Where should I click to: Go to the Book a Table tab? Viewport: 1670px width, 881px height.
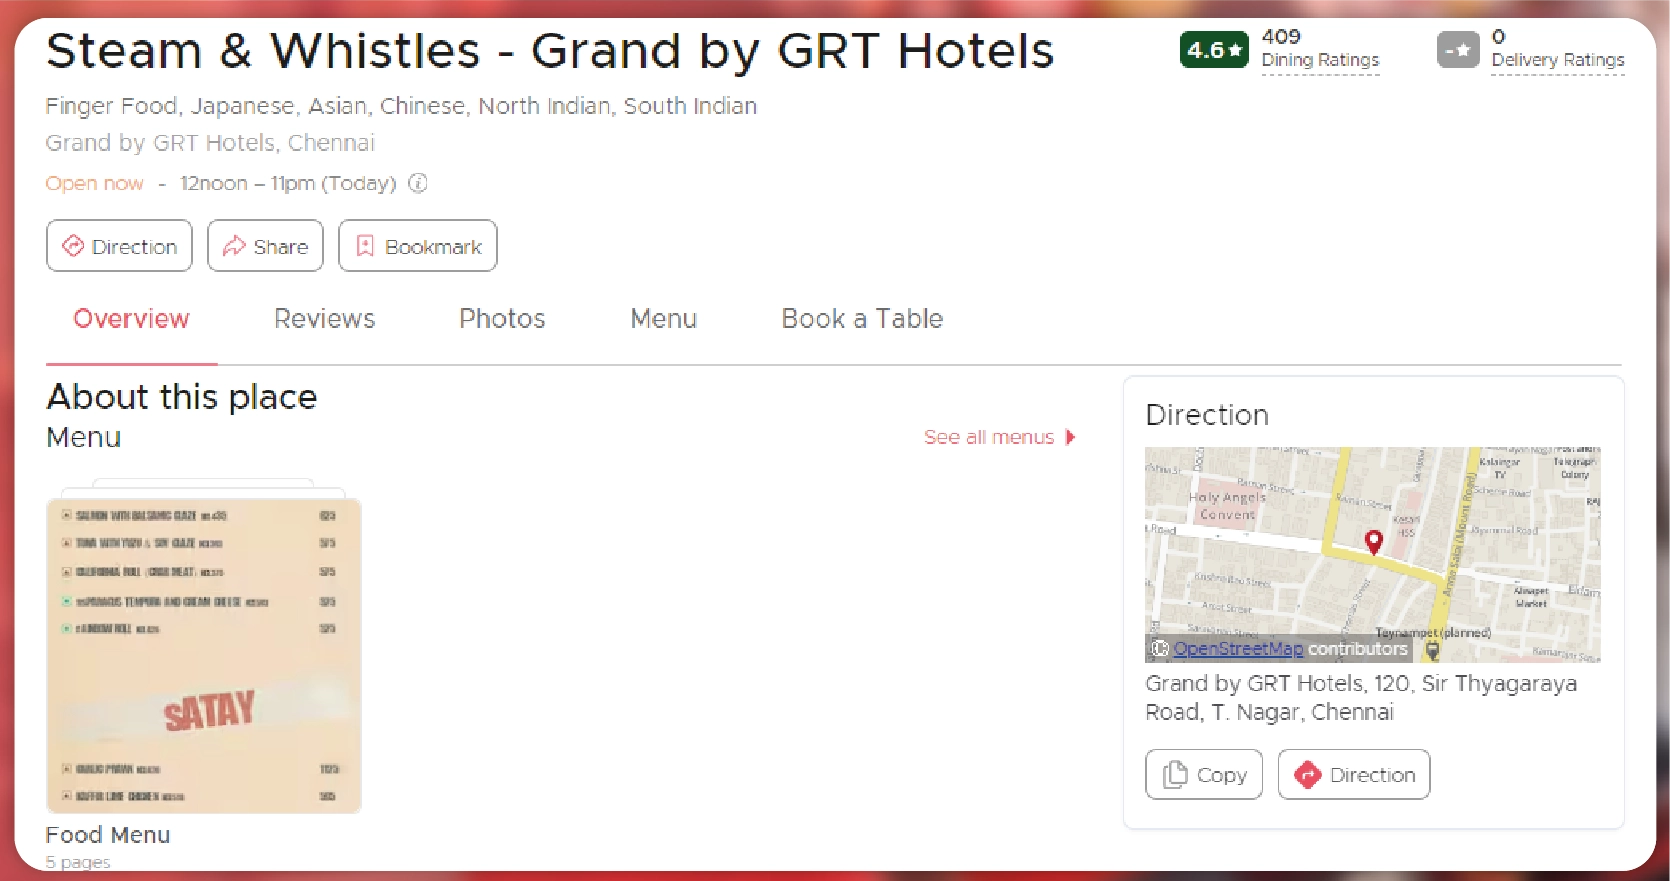[862, 319]
